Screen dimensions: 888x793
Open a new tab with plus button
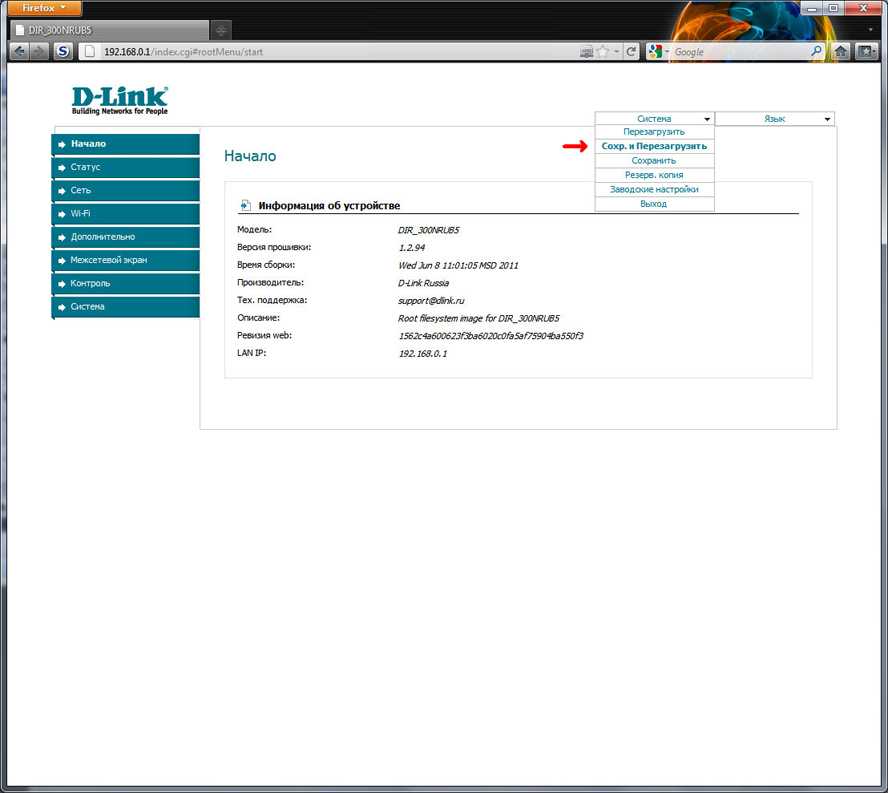click(x=221, y=30)
